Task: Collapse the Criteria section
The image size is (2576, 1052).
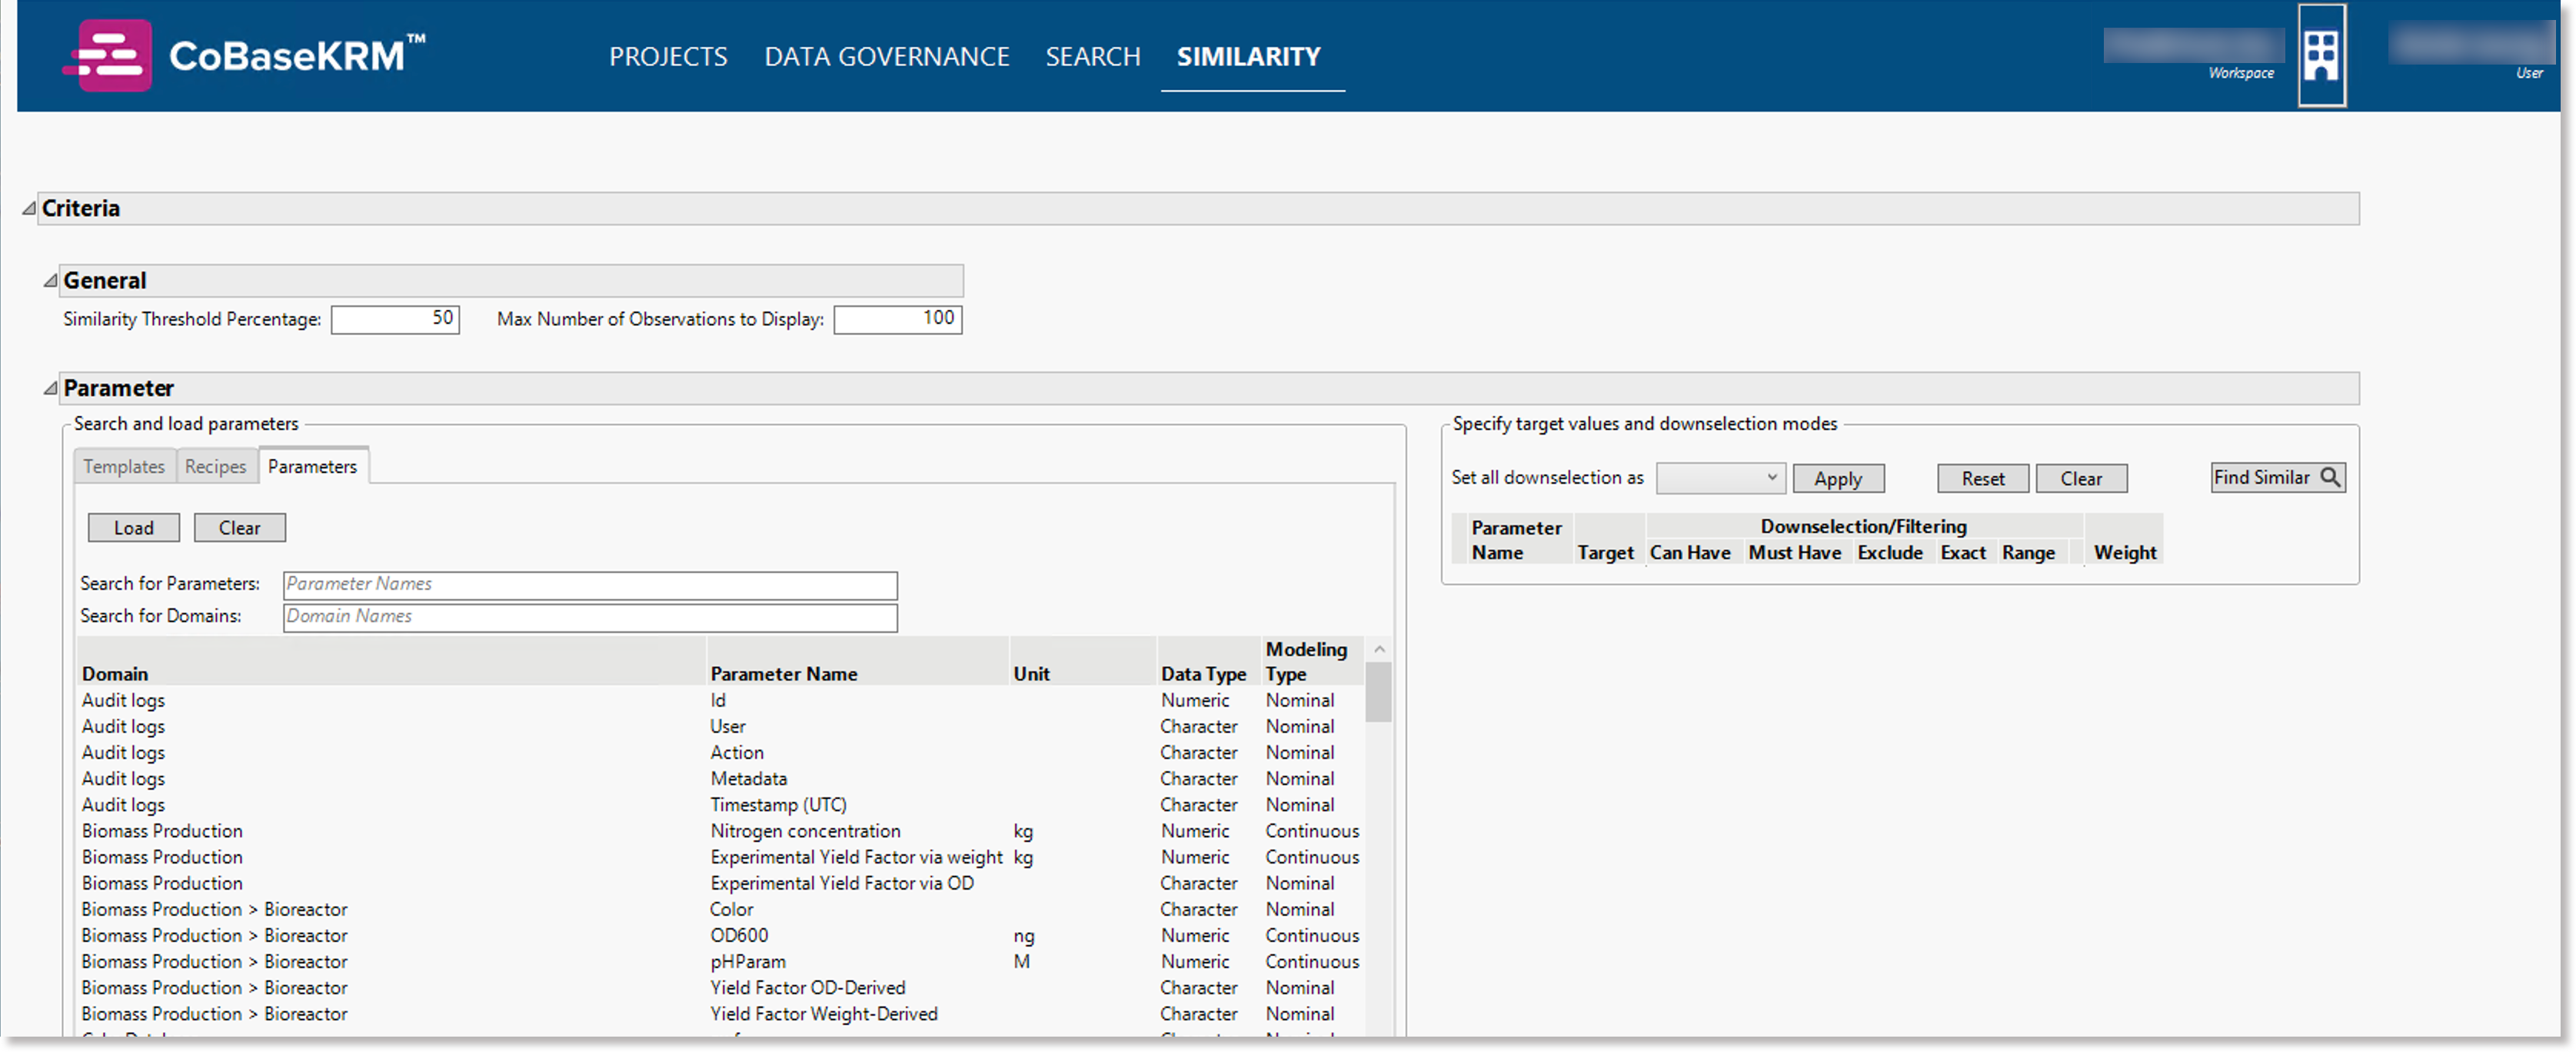Action: [x=29, y=209]
